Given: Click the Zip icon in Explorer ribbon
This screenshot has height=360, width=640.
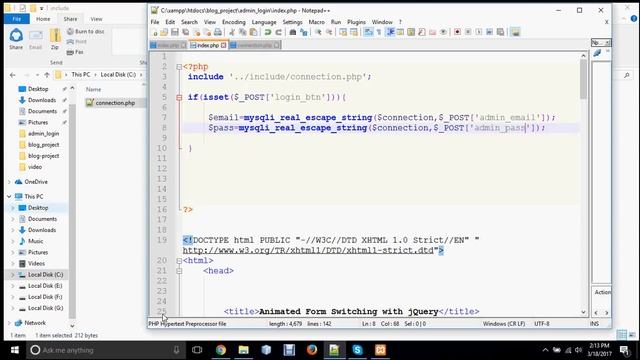Looking at the screenshot, I should 55,39.
